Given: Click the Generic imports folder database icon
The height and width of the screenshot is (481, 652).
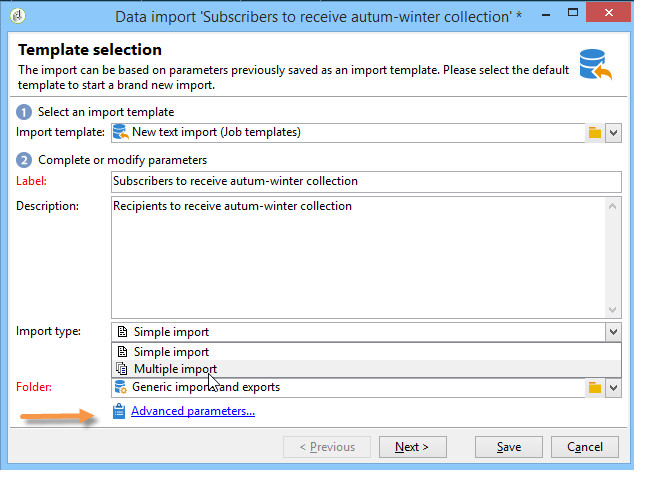Looking at the screenshot, I should 121,387.
